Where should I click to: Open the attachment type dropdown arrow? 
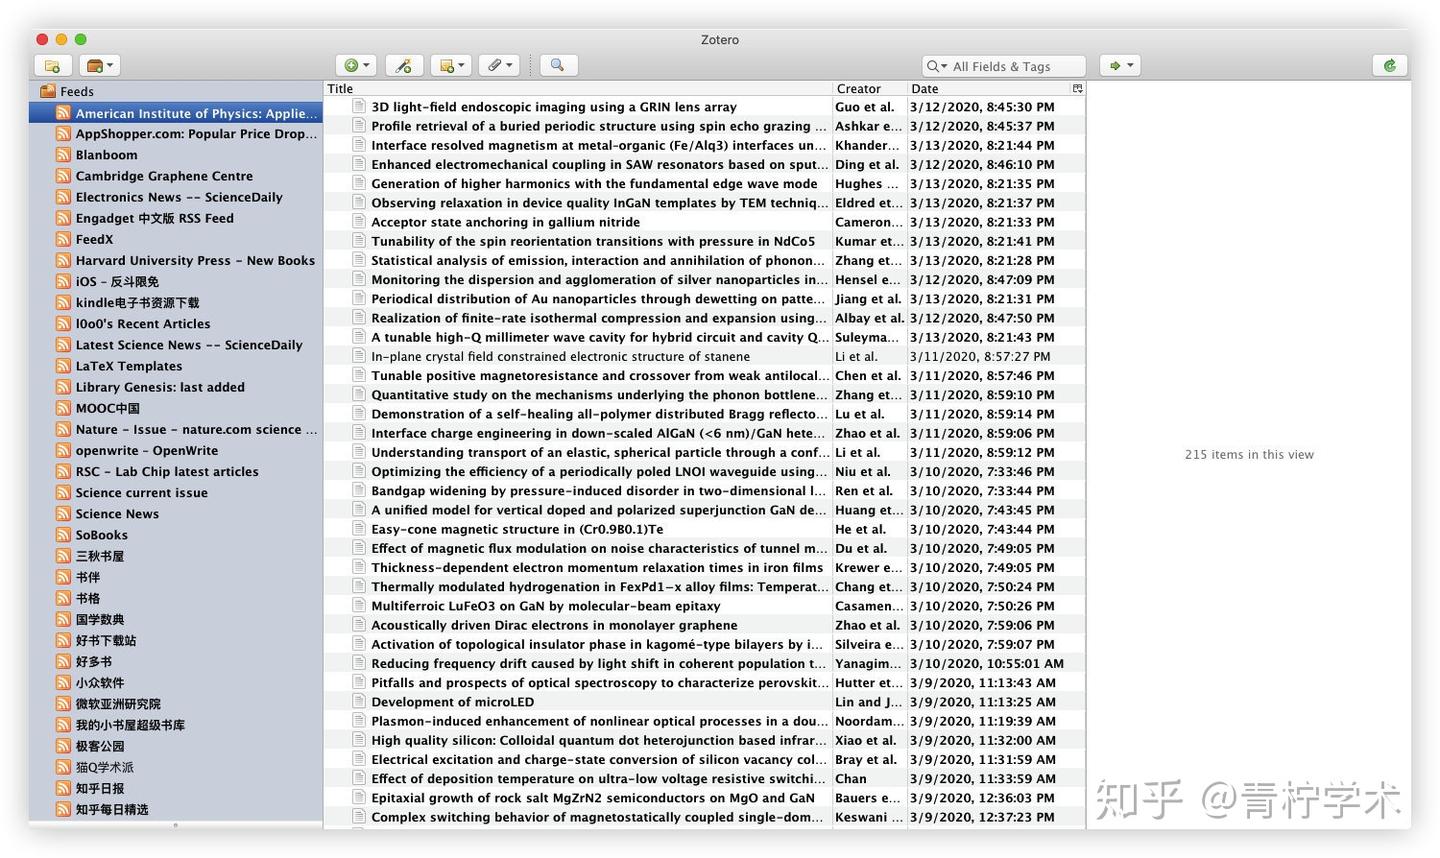[508, 65]
